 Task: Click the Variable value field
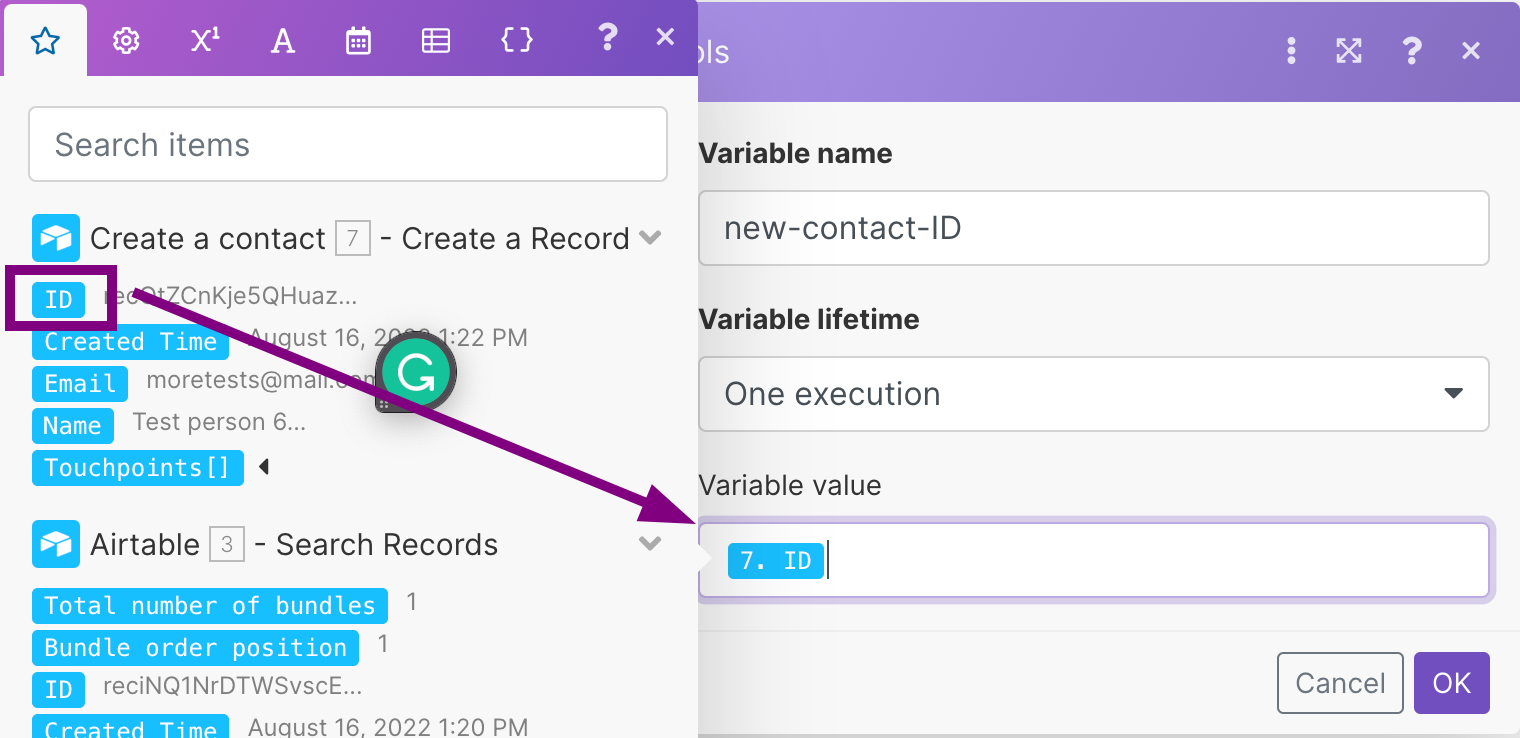[x=1093, y=560]
